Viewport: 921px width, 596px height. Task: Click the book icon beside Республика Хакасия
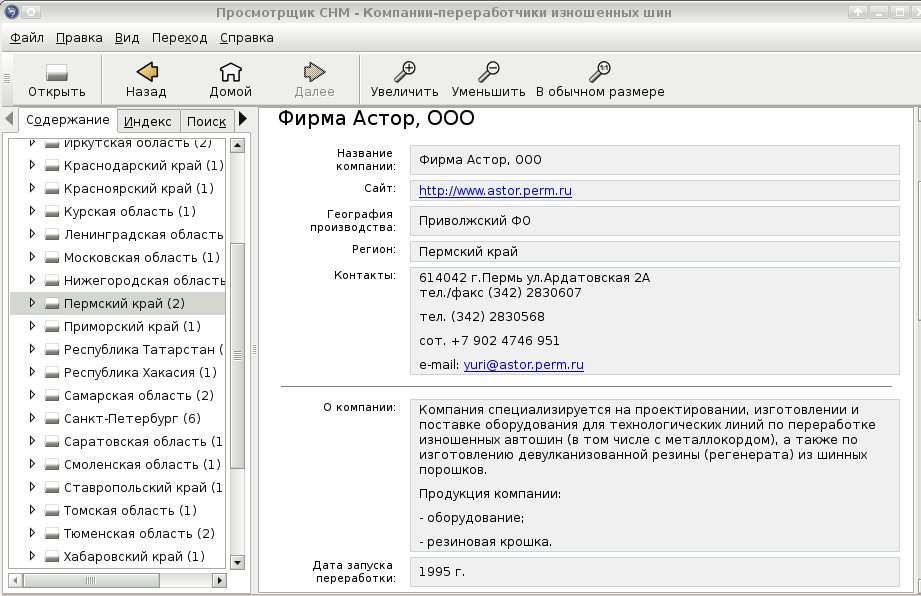pos(52,373)
